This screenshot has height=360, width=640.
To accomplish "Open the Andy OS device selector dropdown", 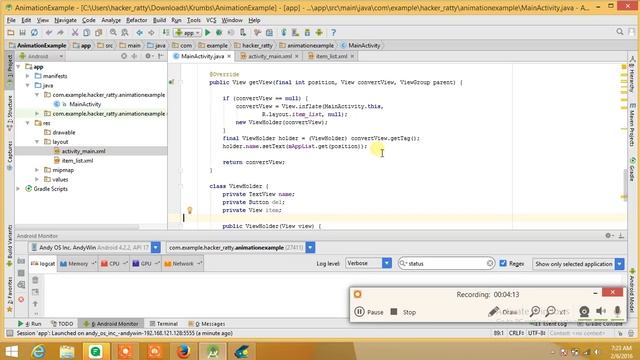I will click(x=156, y=247).
